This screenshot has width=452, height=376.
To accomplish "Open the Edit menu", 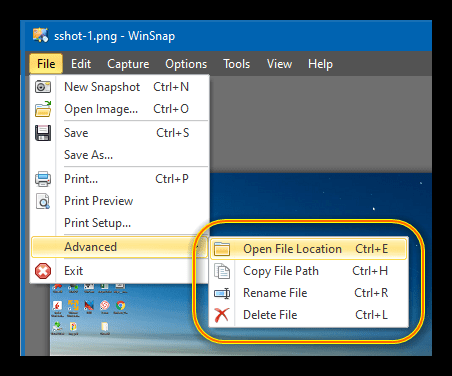I will (x=81, y=64).
